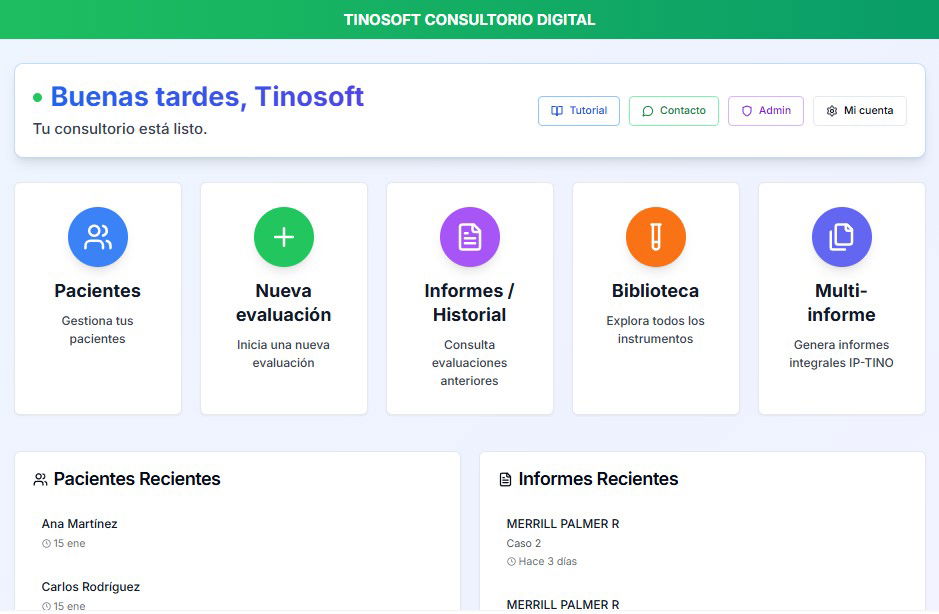Image resolution: width=939 pixels, height=614 pixels.
Task: Click the orange test tube Biblioteca icon
Action: click(656, 237)
